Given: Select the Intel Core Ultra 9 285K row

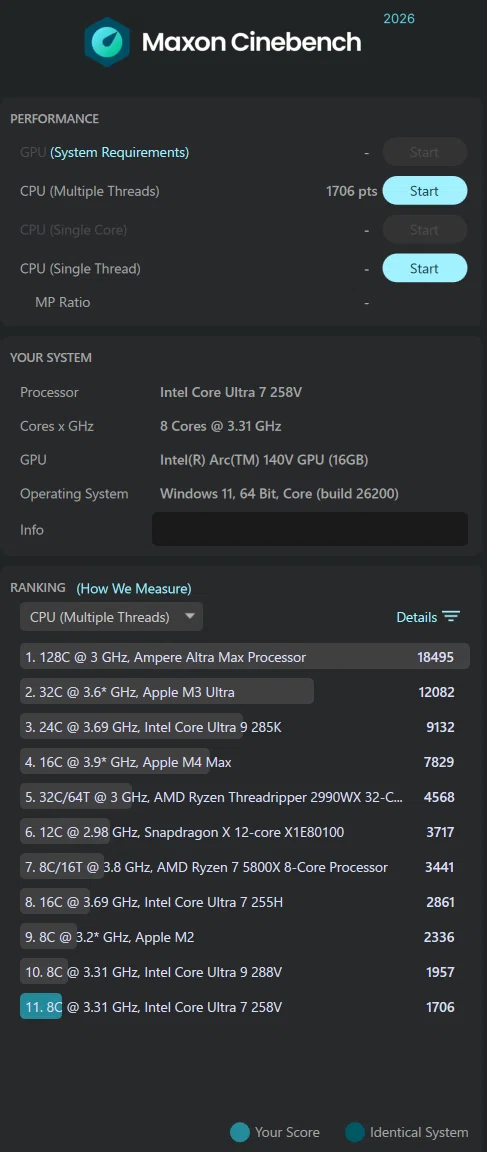Looking at the screenshot, I should point(245,727).
